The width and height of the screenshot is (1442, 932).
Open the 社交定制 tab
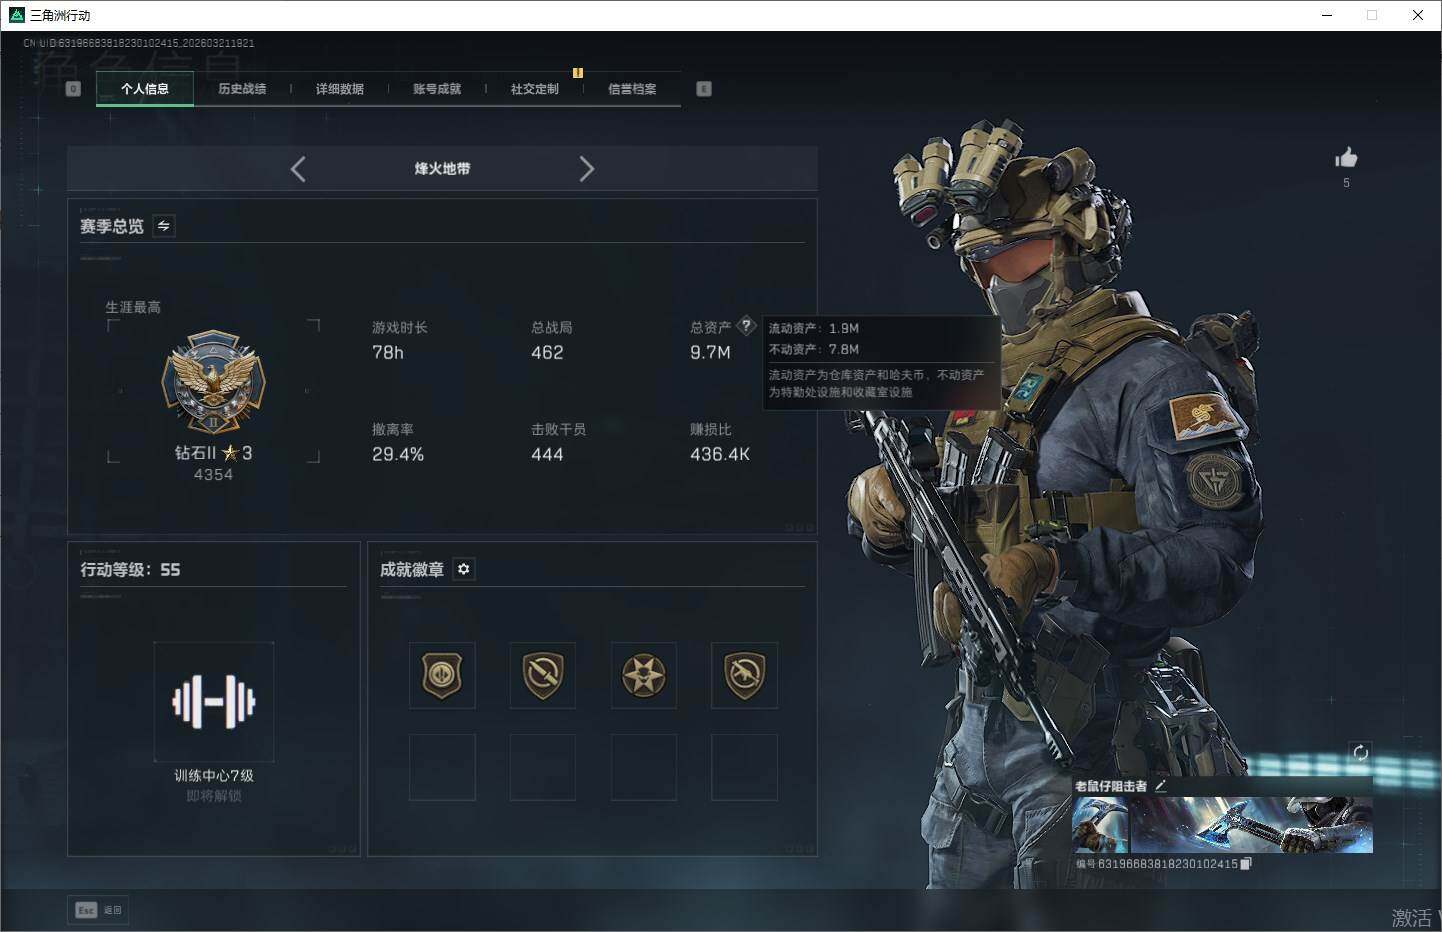pos(535,89)
